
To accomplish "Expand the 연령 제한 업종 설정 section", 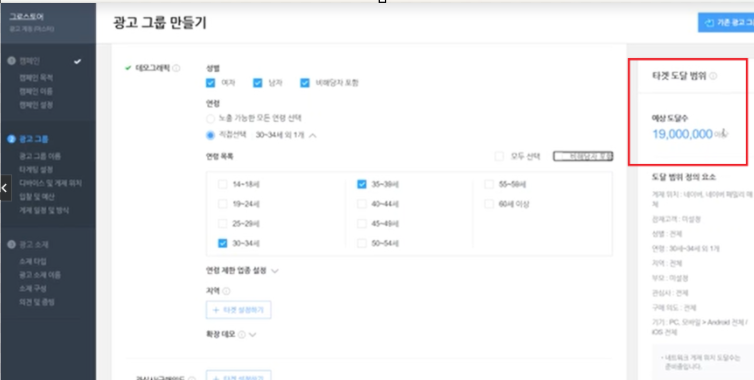I will point(275,271).
